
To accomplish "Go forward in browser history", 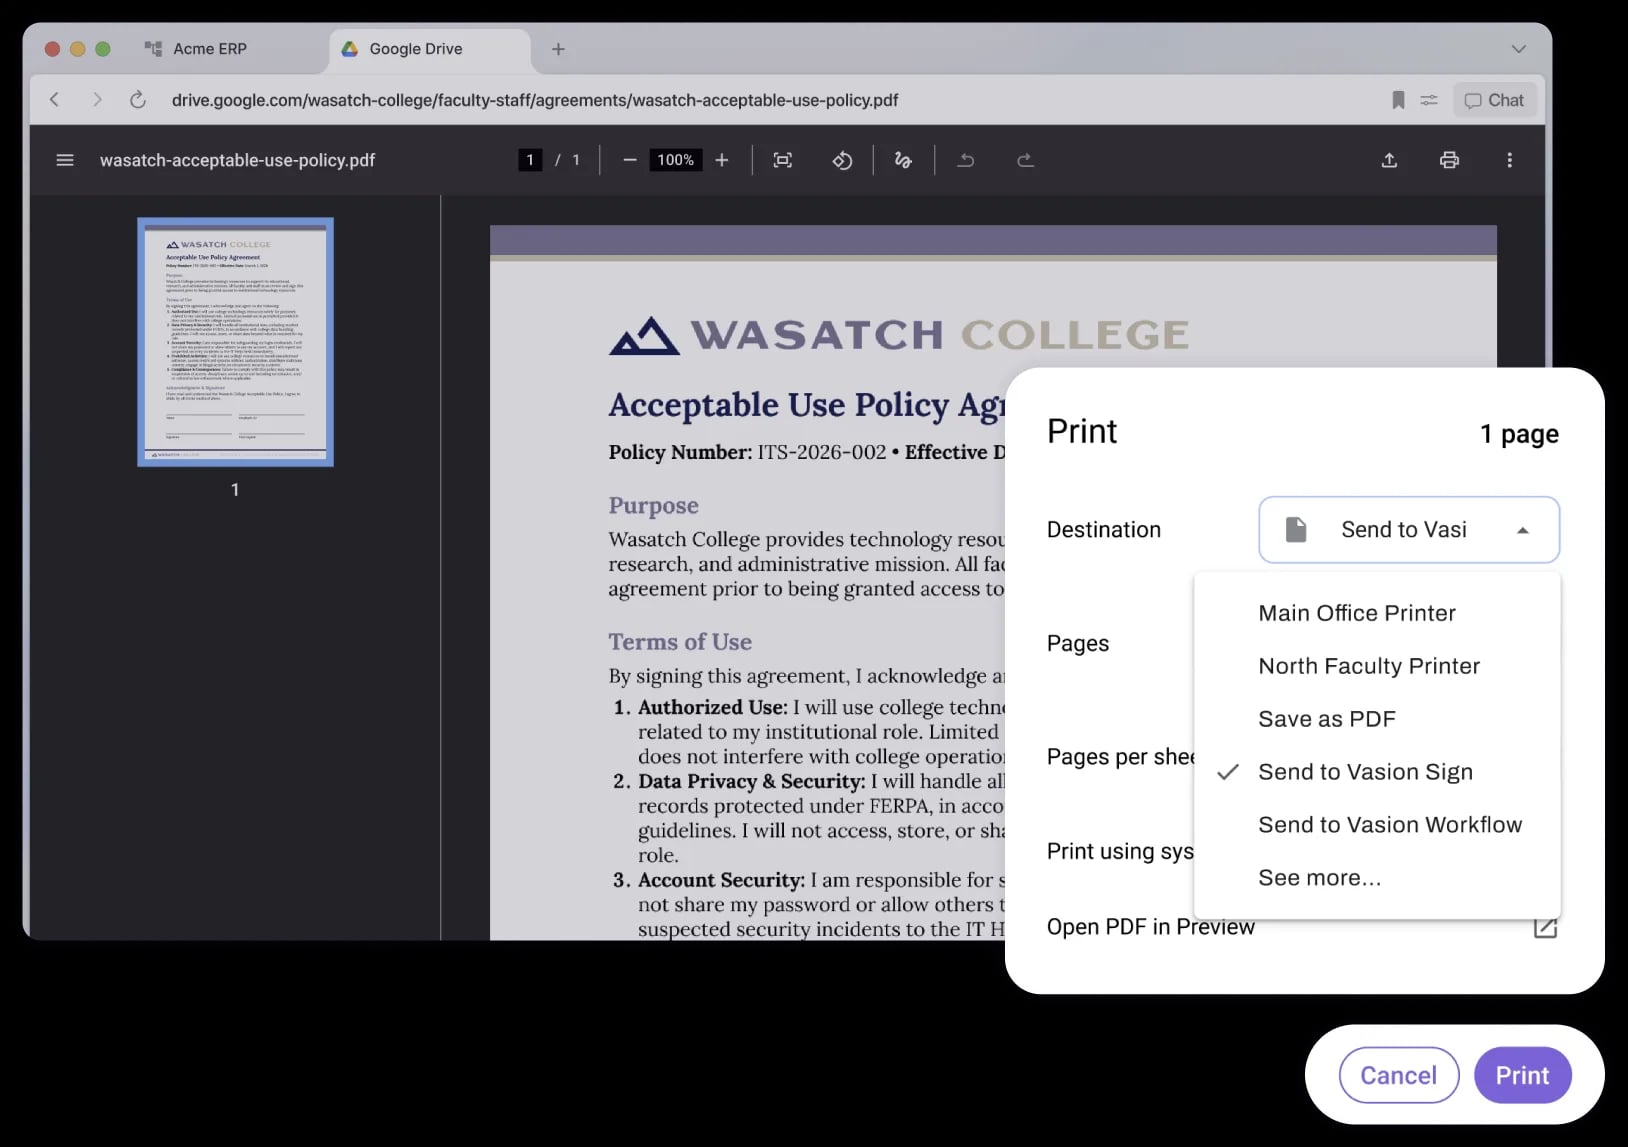I will click(x=97, y=100).
